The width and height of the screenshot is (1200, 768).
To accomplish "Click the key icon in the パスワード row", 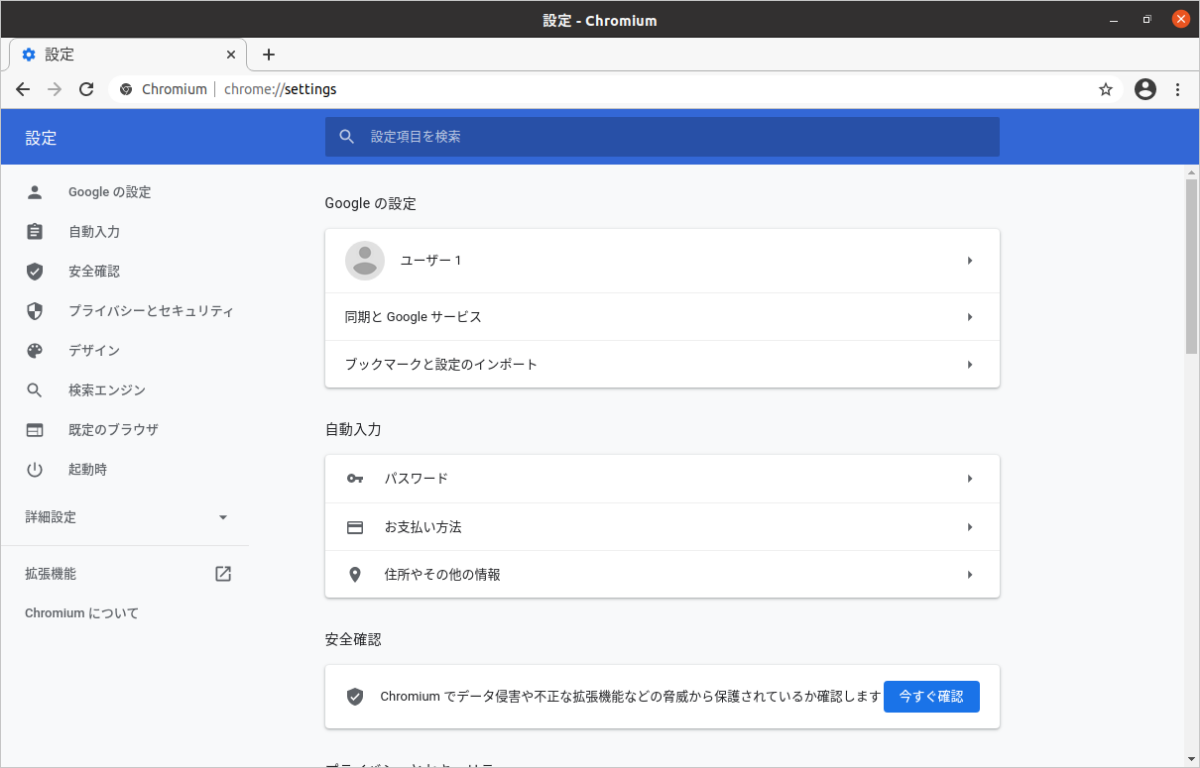I will (355, 479).
